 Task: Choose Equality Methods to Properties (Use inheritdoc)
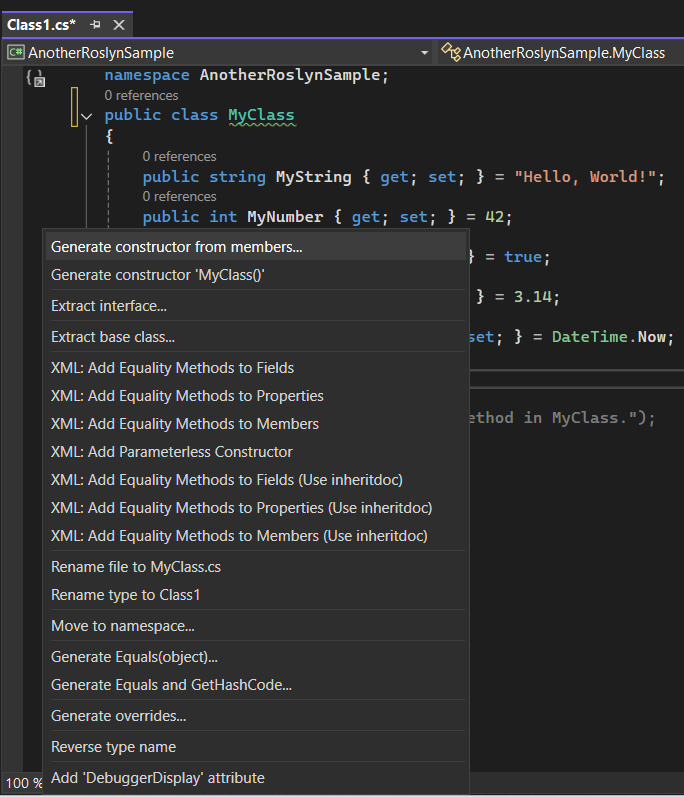tap(256, 508)
